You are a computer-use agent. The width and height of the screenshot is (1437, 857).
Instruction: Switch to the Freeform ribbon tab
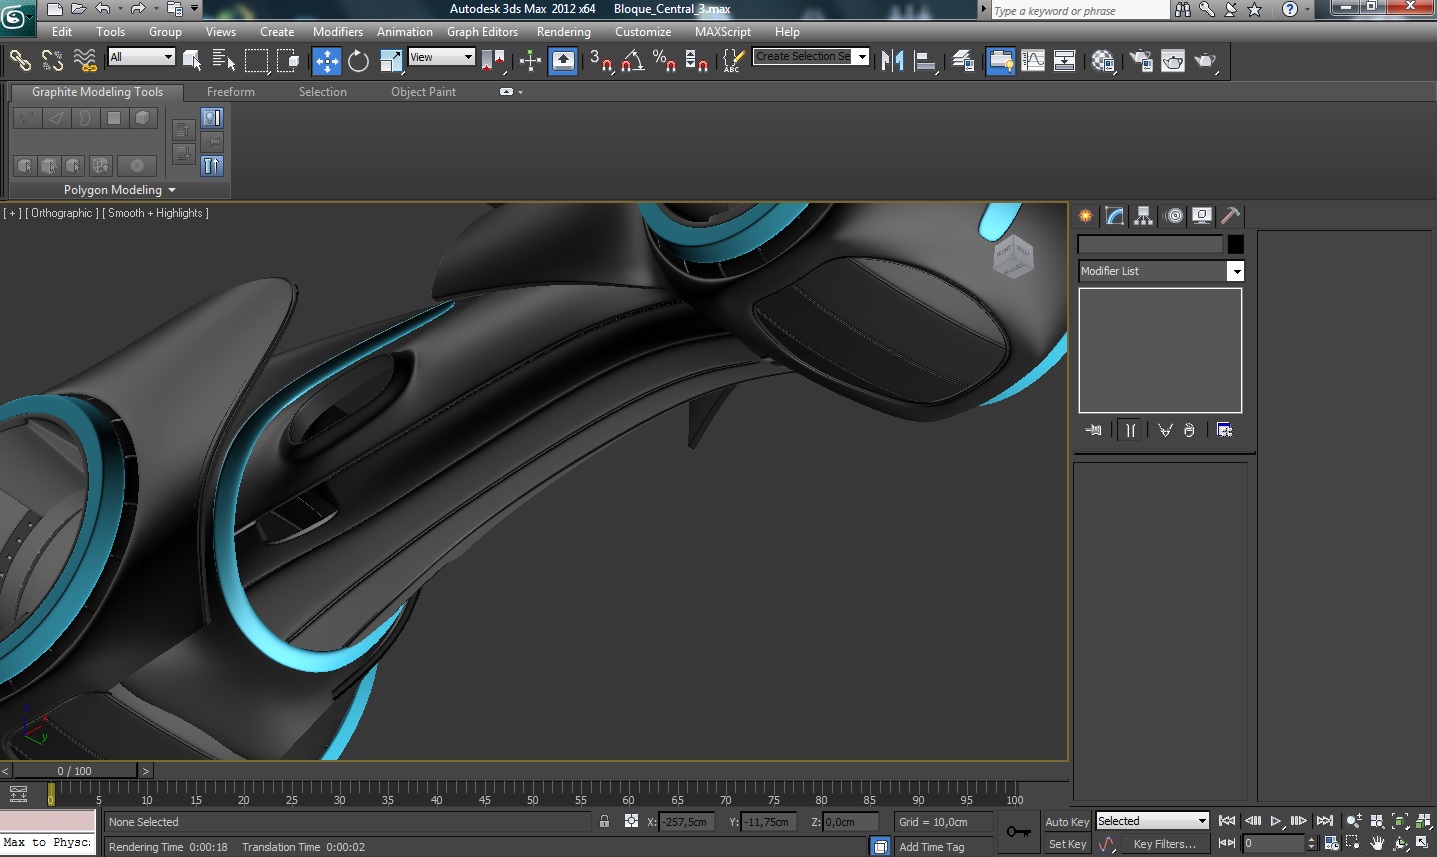[230, 92]
